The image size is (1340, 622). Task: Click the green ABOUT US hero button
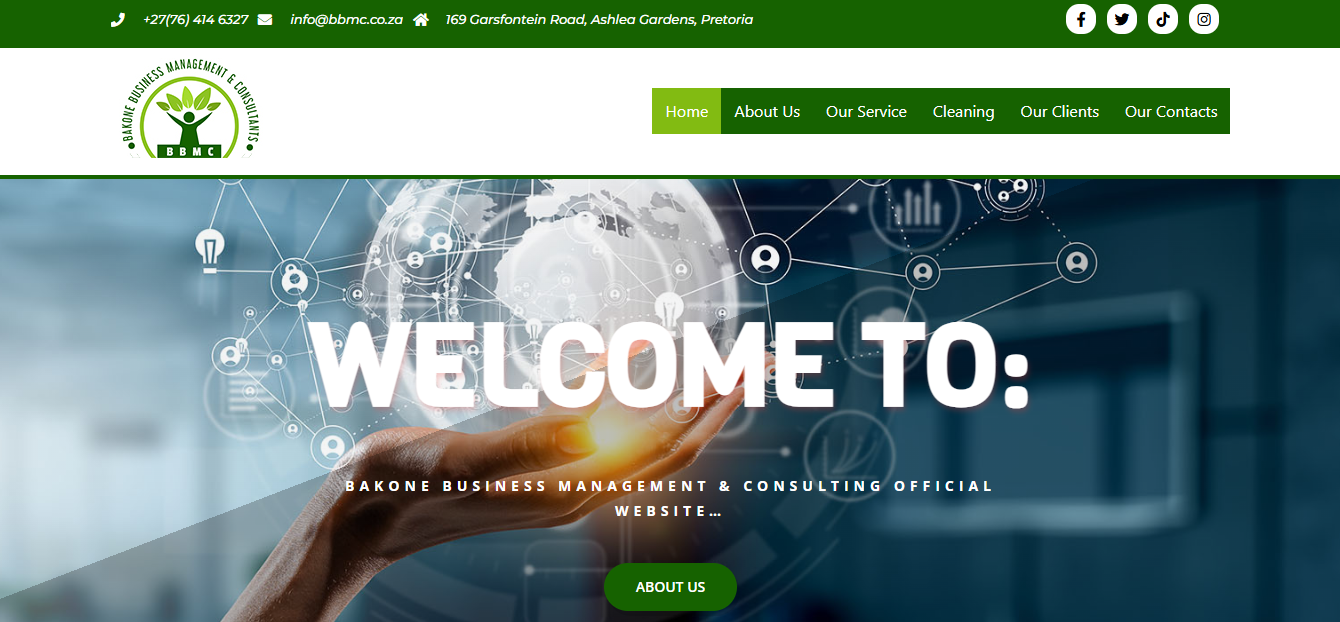(x=670, y=587)
